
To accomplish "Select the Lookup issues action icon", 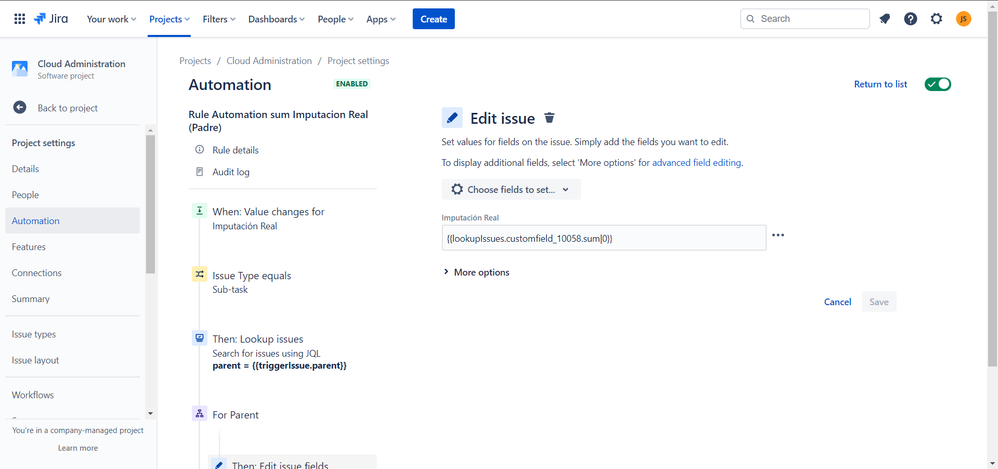I will 200,338.
